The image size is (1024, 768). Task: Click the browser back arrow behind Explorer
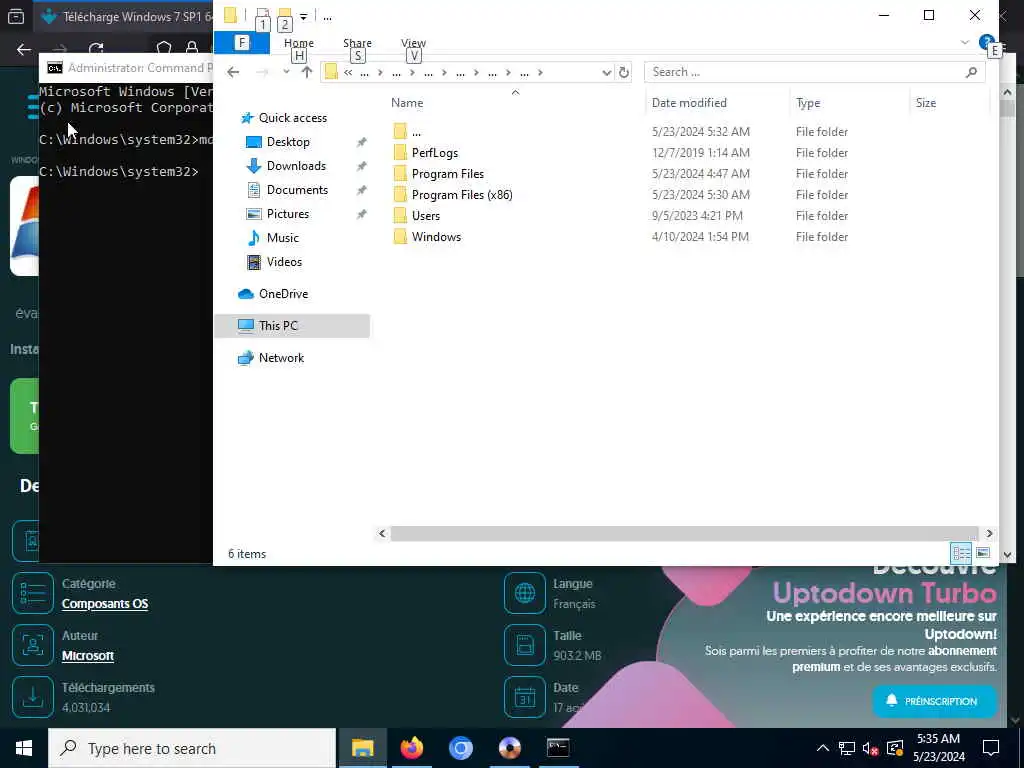tap(24, 50)
